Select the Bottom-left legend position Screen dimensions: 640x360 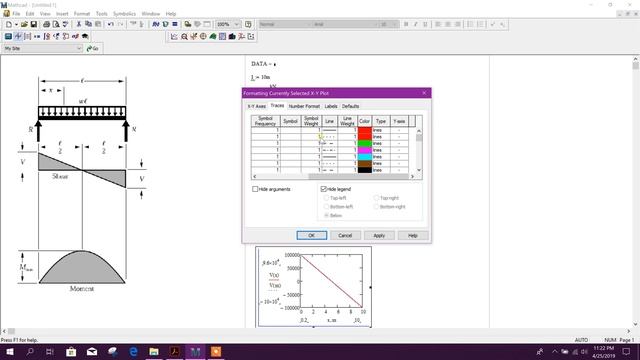click(x=327, y=207)
